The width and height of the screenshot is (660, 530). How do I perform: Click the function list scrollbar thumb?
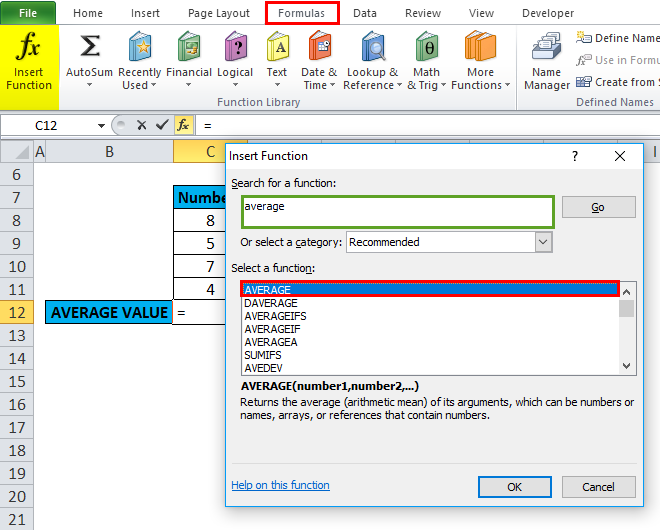tap(626, 308)
